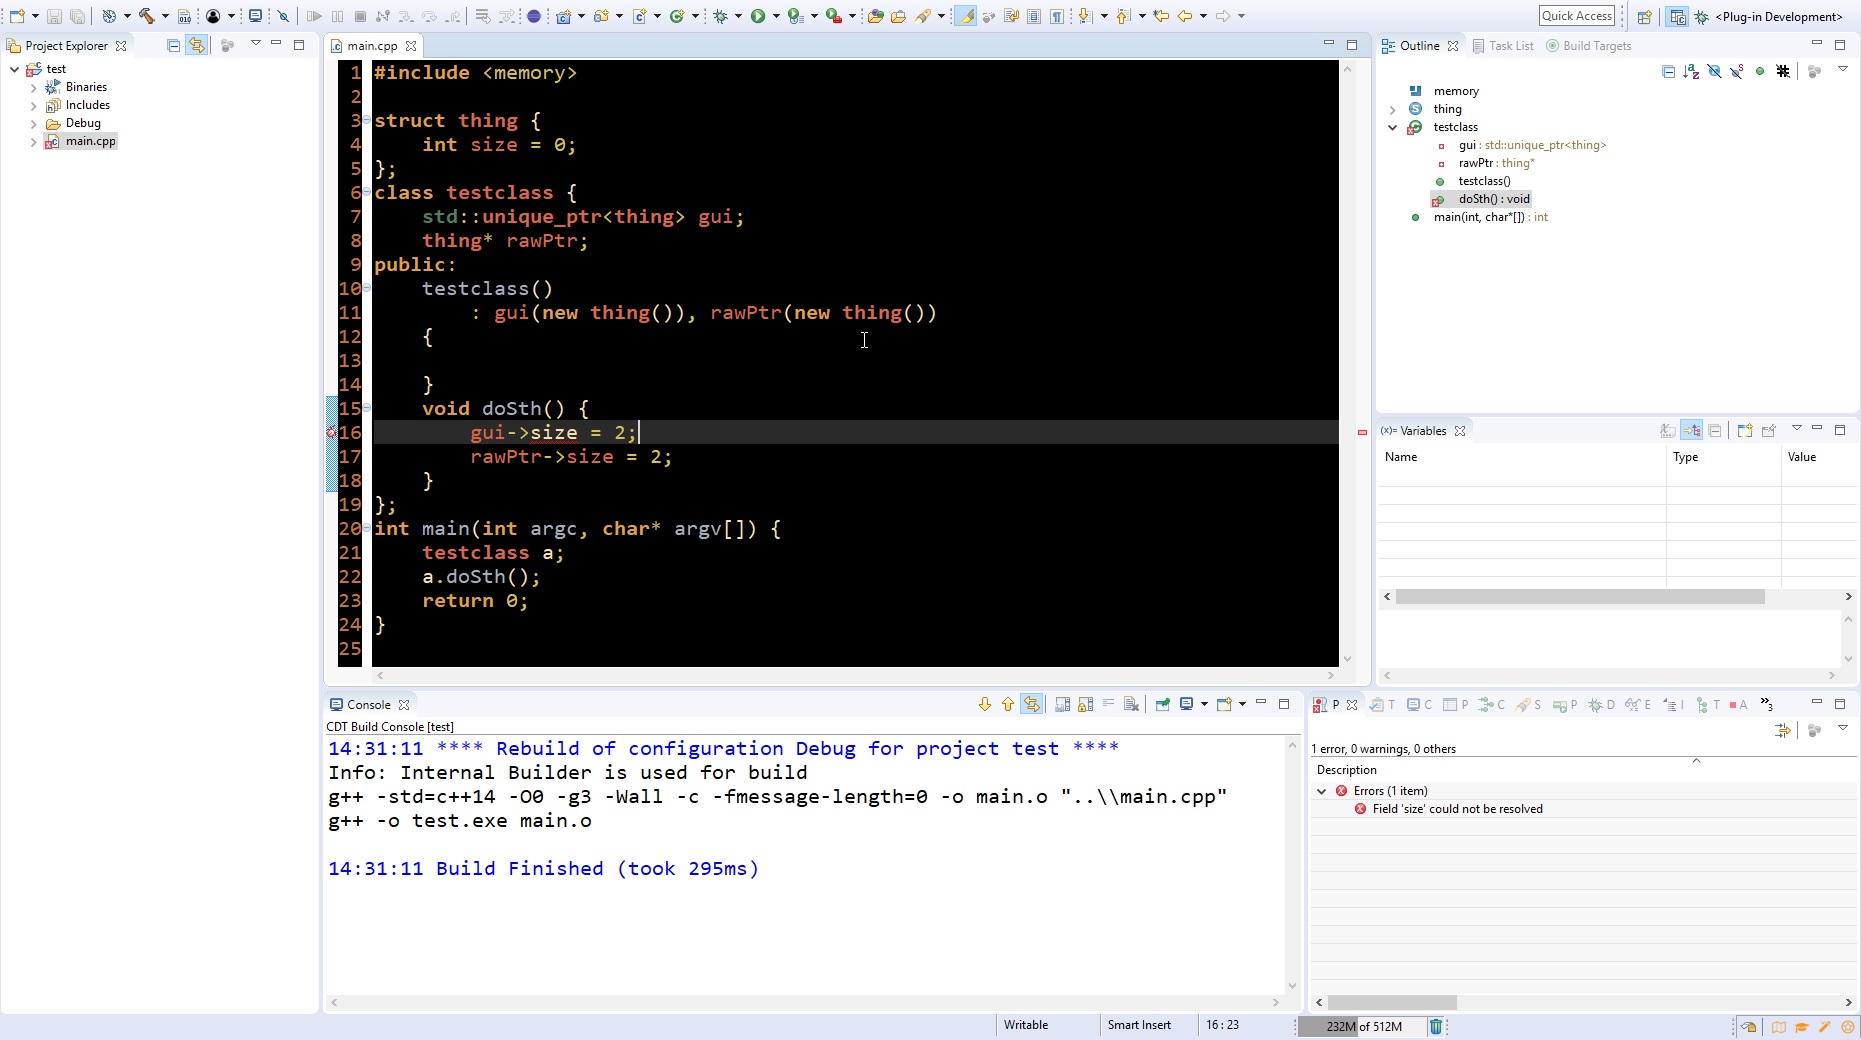Open Variables View Menu dropdown triangle
This screenshot has width=1861, height=1040.
point(1796,428)
